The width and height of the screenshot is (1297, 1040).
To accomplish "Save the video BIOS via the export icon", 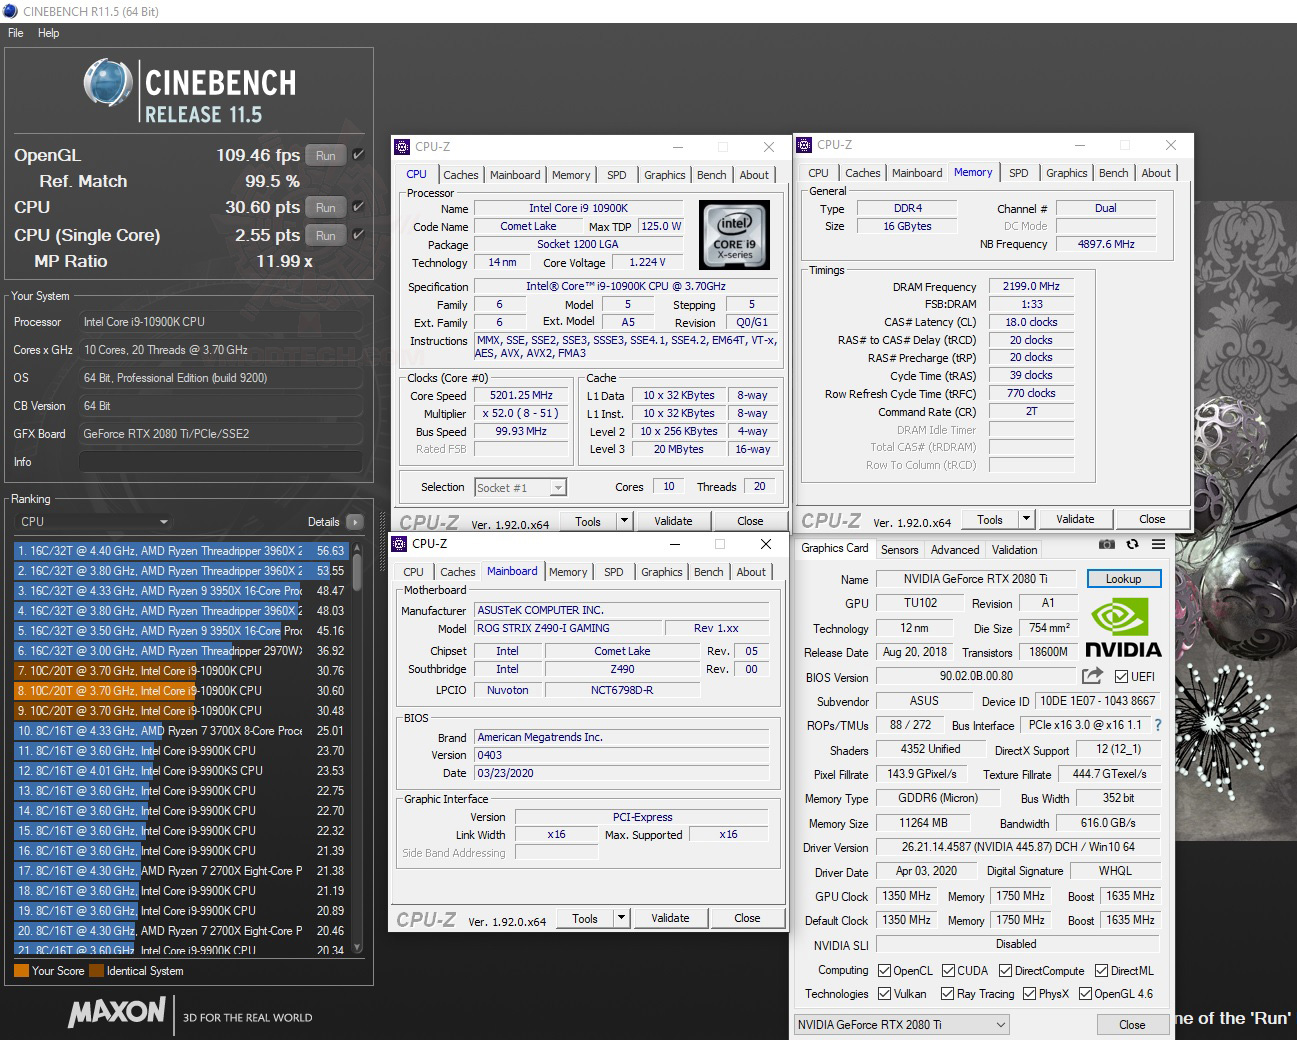I will [x=1092, y=676].
